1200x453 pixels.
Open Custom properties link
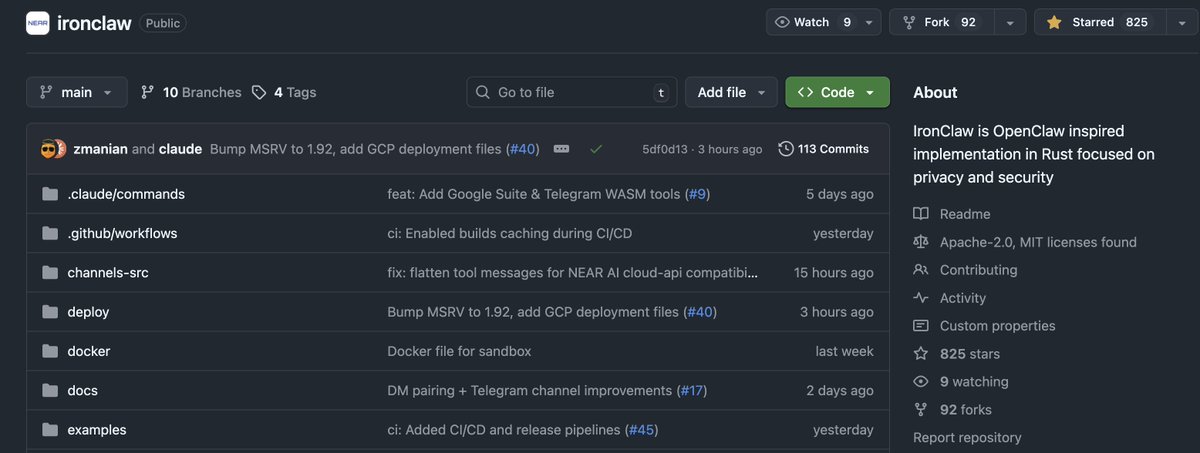point(997,326)
